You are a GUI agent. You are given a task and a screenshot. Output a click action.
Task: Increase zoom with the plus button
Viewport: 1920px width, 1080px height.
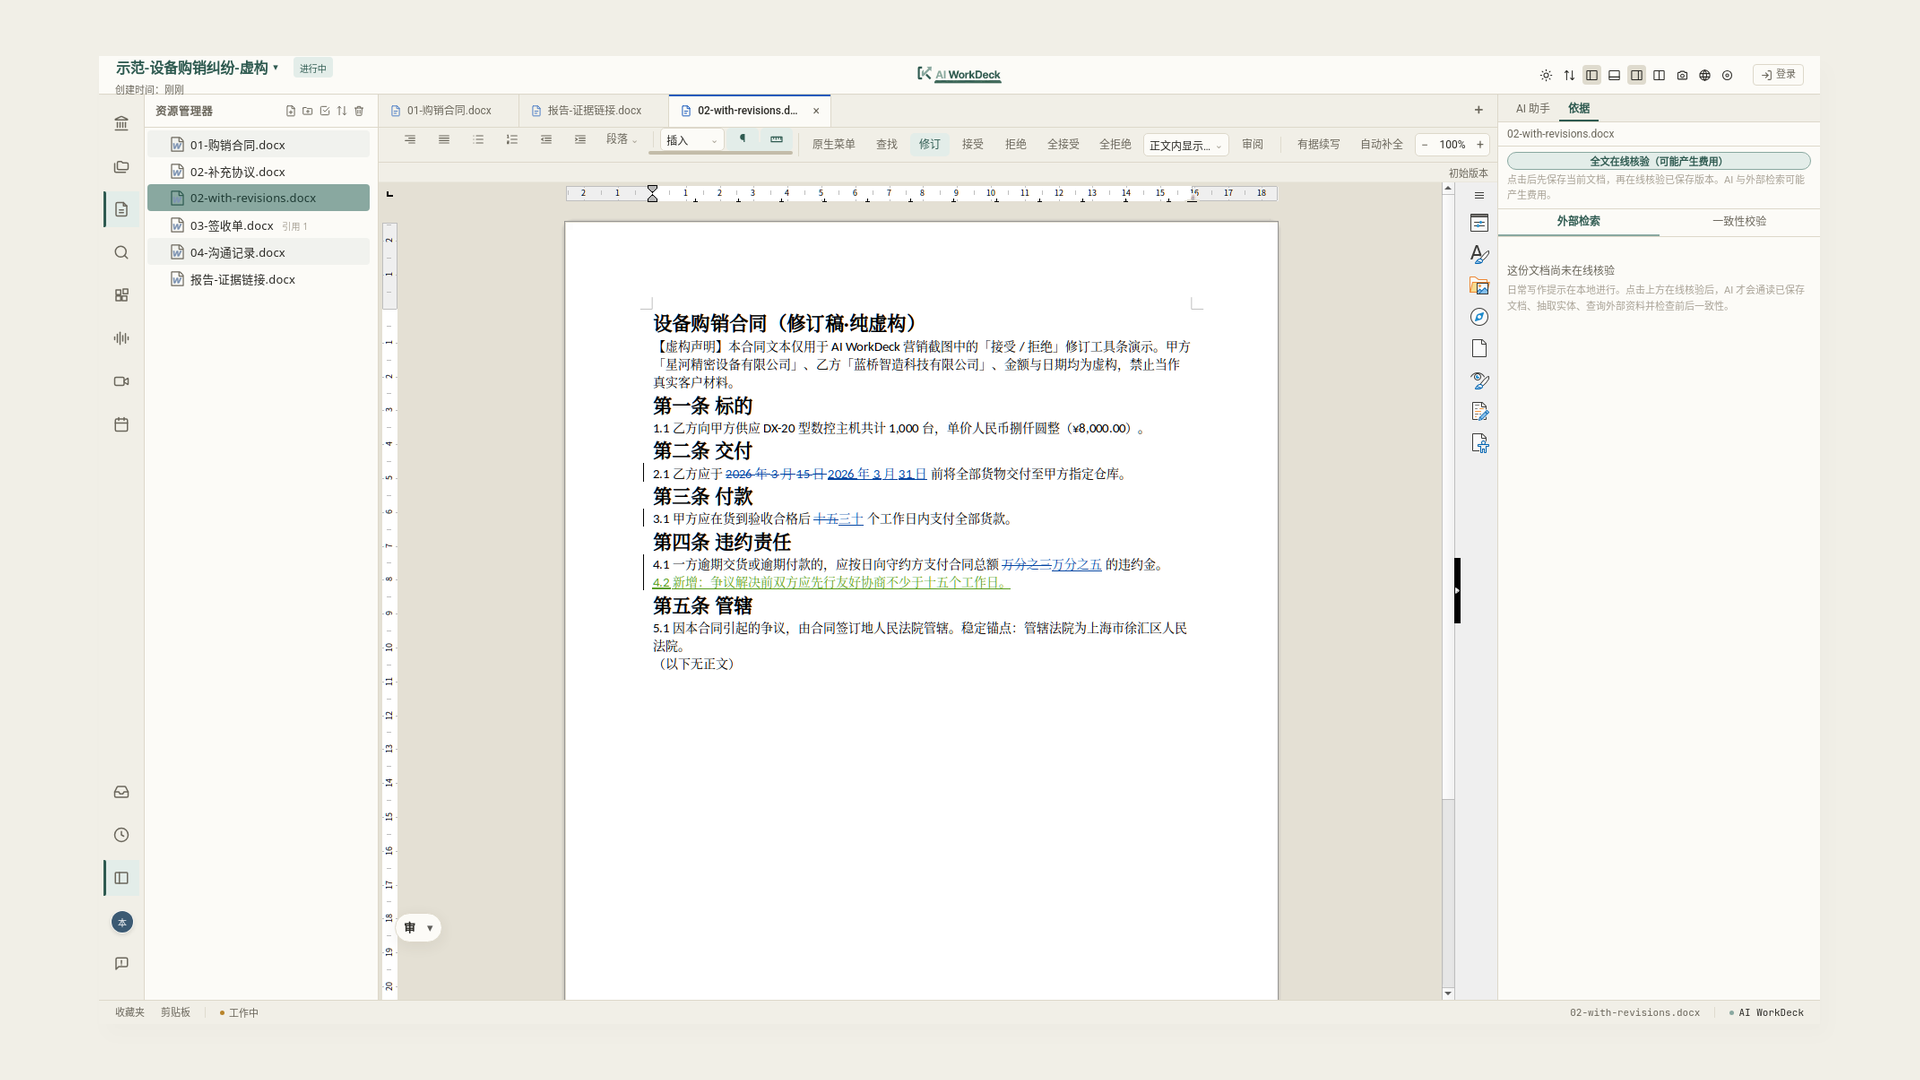(1480, 145)
